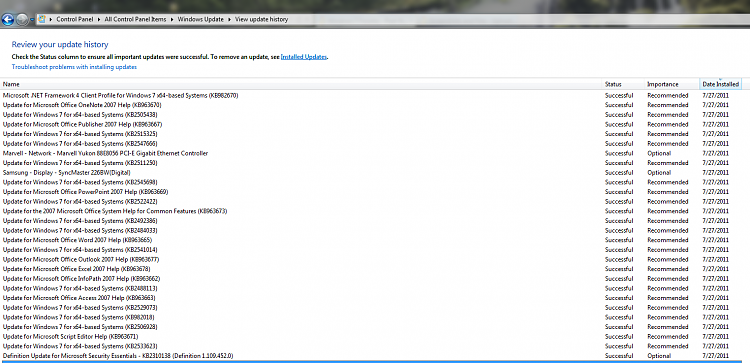The width and height of the screenshot is (750, 363).
Task: Navigate to All Control Panel Items breadcrumb
Action: point(135,20)
